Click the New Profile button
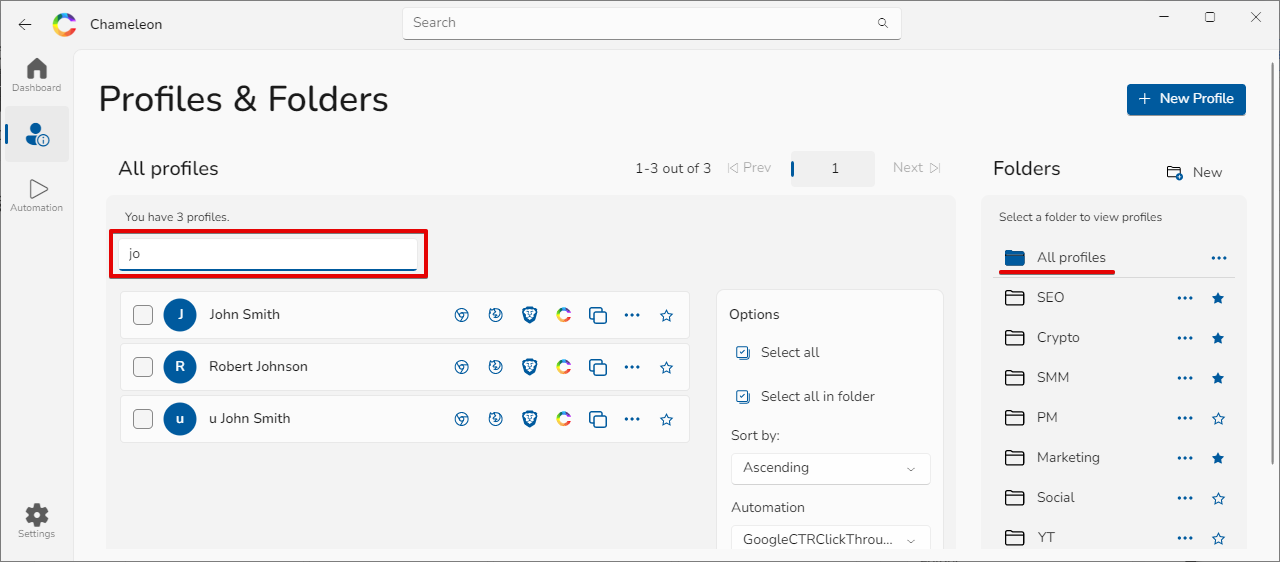1280x562 pixels. 1186,99
